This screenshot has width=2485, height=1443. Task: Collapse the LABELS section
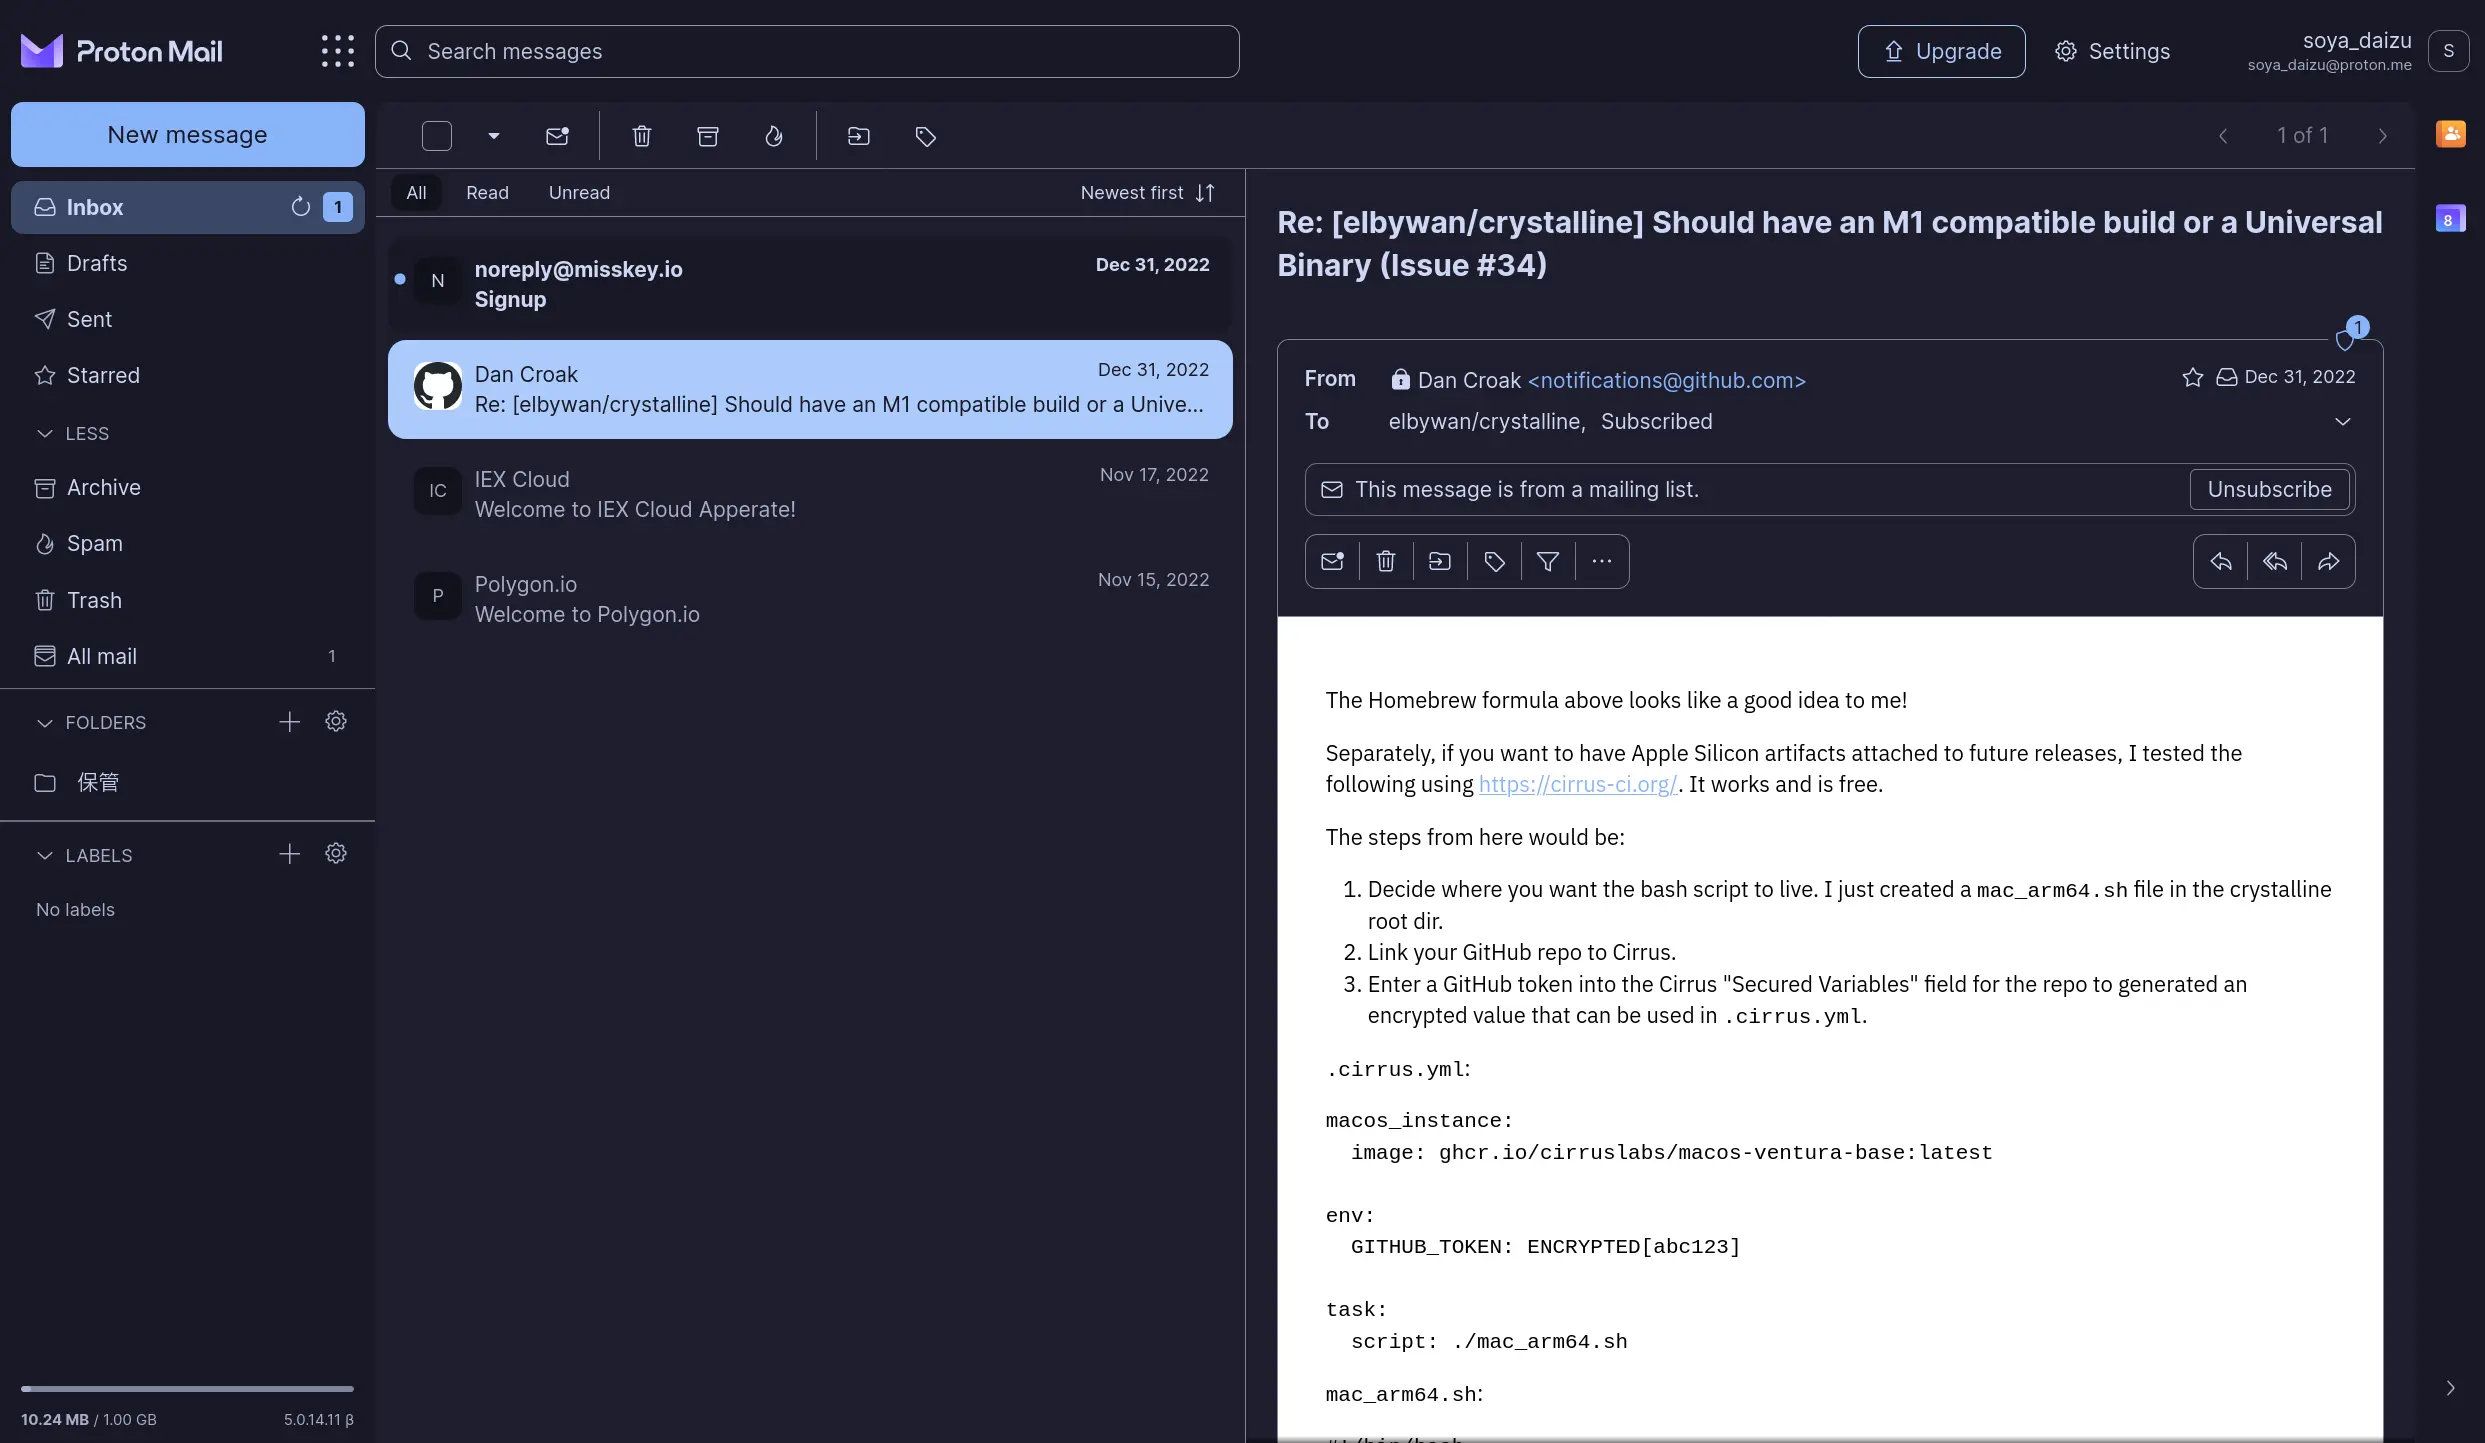pos(84,855)
